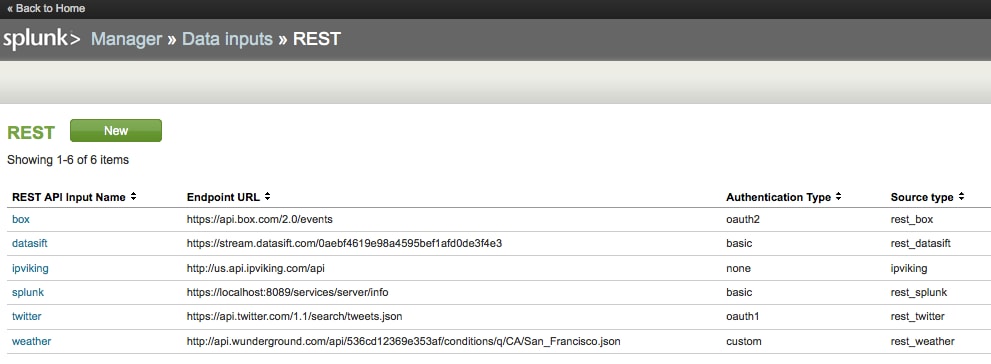Image resolution: width=991 pixels, height=364 pixels.
Task: Open the ipviking REST input
Action: tap(30, 268)
